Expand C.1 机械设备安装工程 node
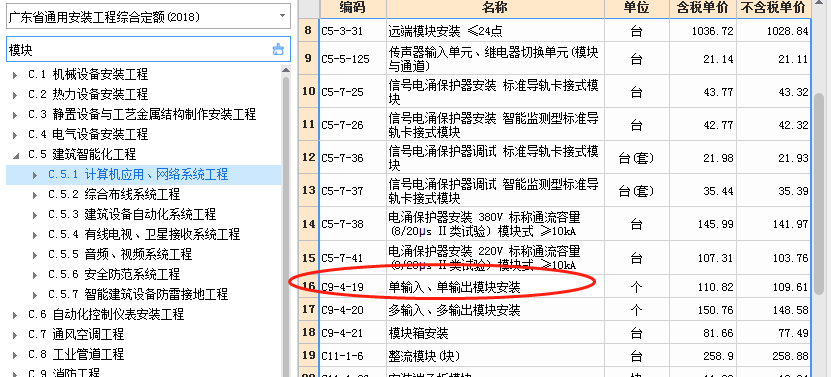Viewport: 831px width, 377px height. (15, 75)
